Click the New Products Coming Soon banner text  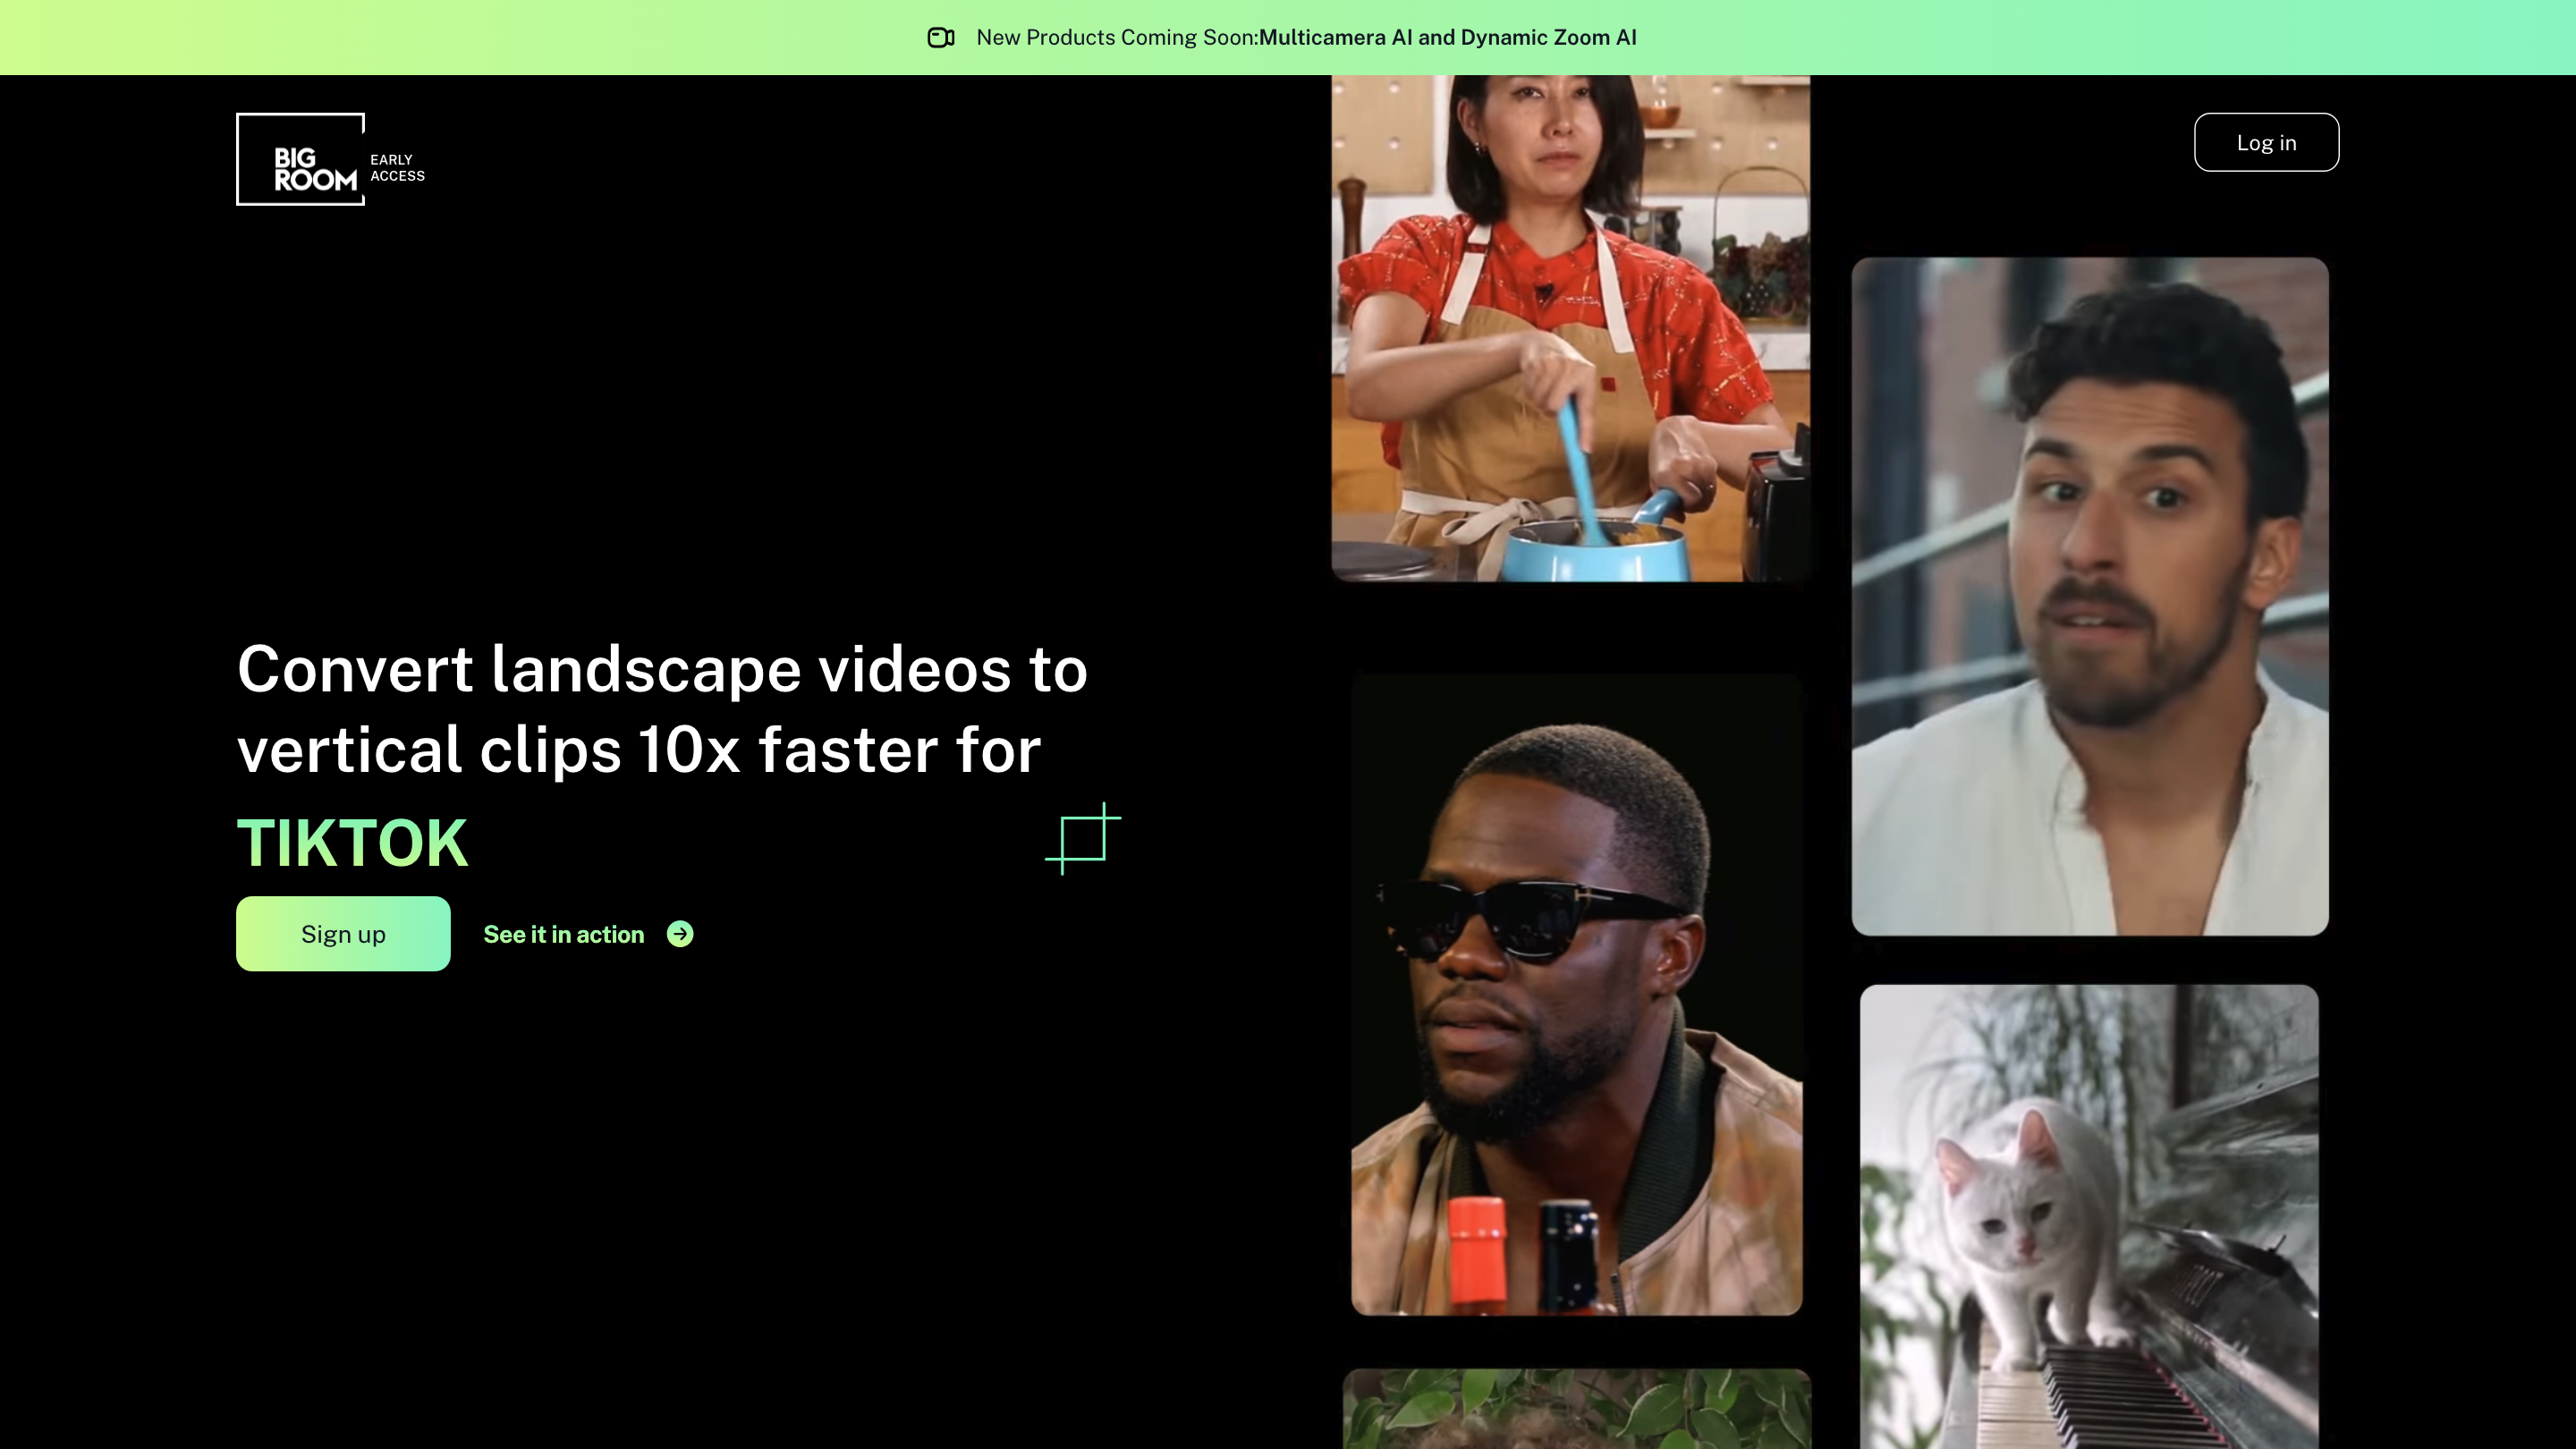tap(1116, 38)
